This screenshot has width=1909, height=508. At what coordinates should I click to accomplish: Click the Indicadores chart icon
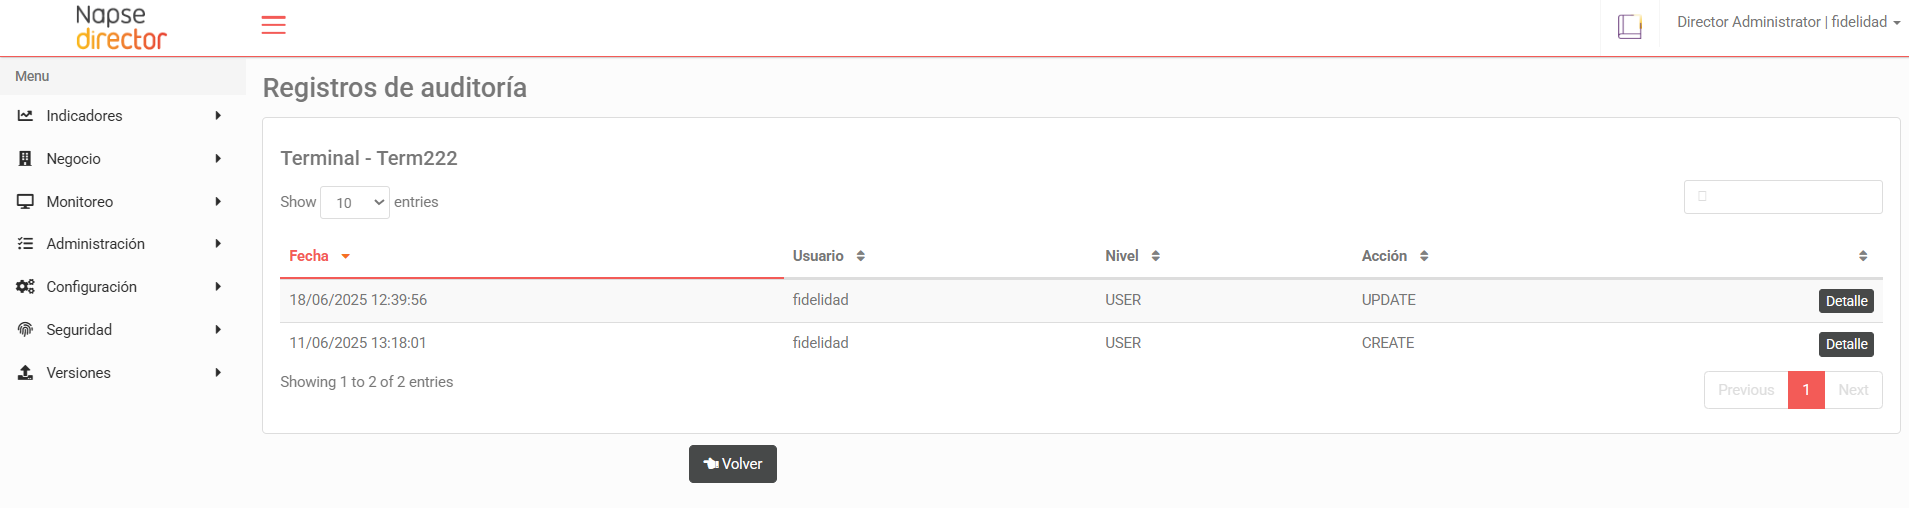25,116
